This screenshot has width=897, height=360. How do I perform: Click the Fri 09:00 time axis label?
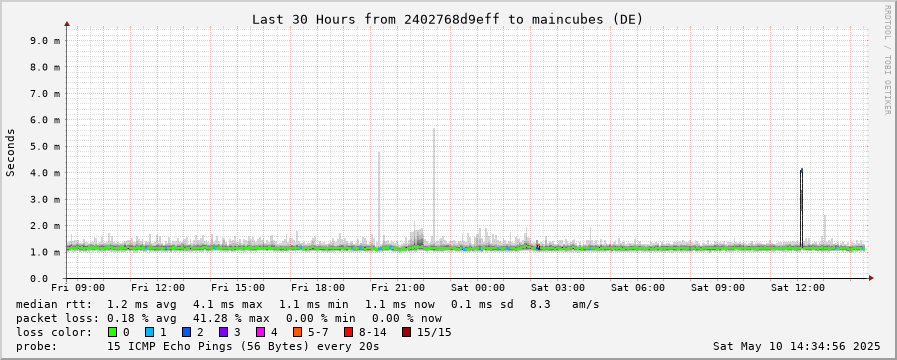78,287
